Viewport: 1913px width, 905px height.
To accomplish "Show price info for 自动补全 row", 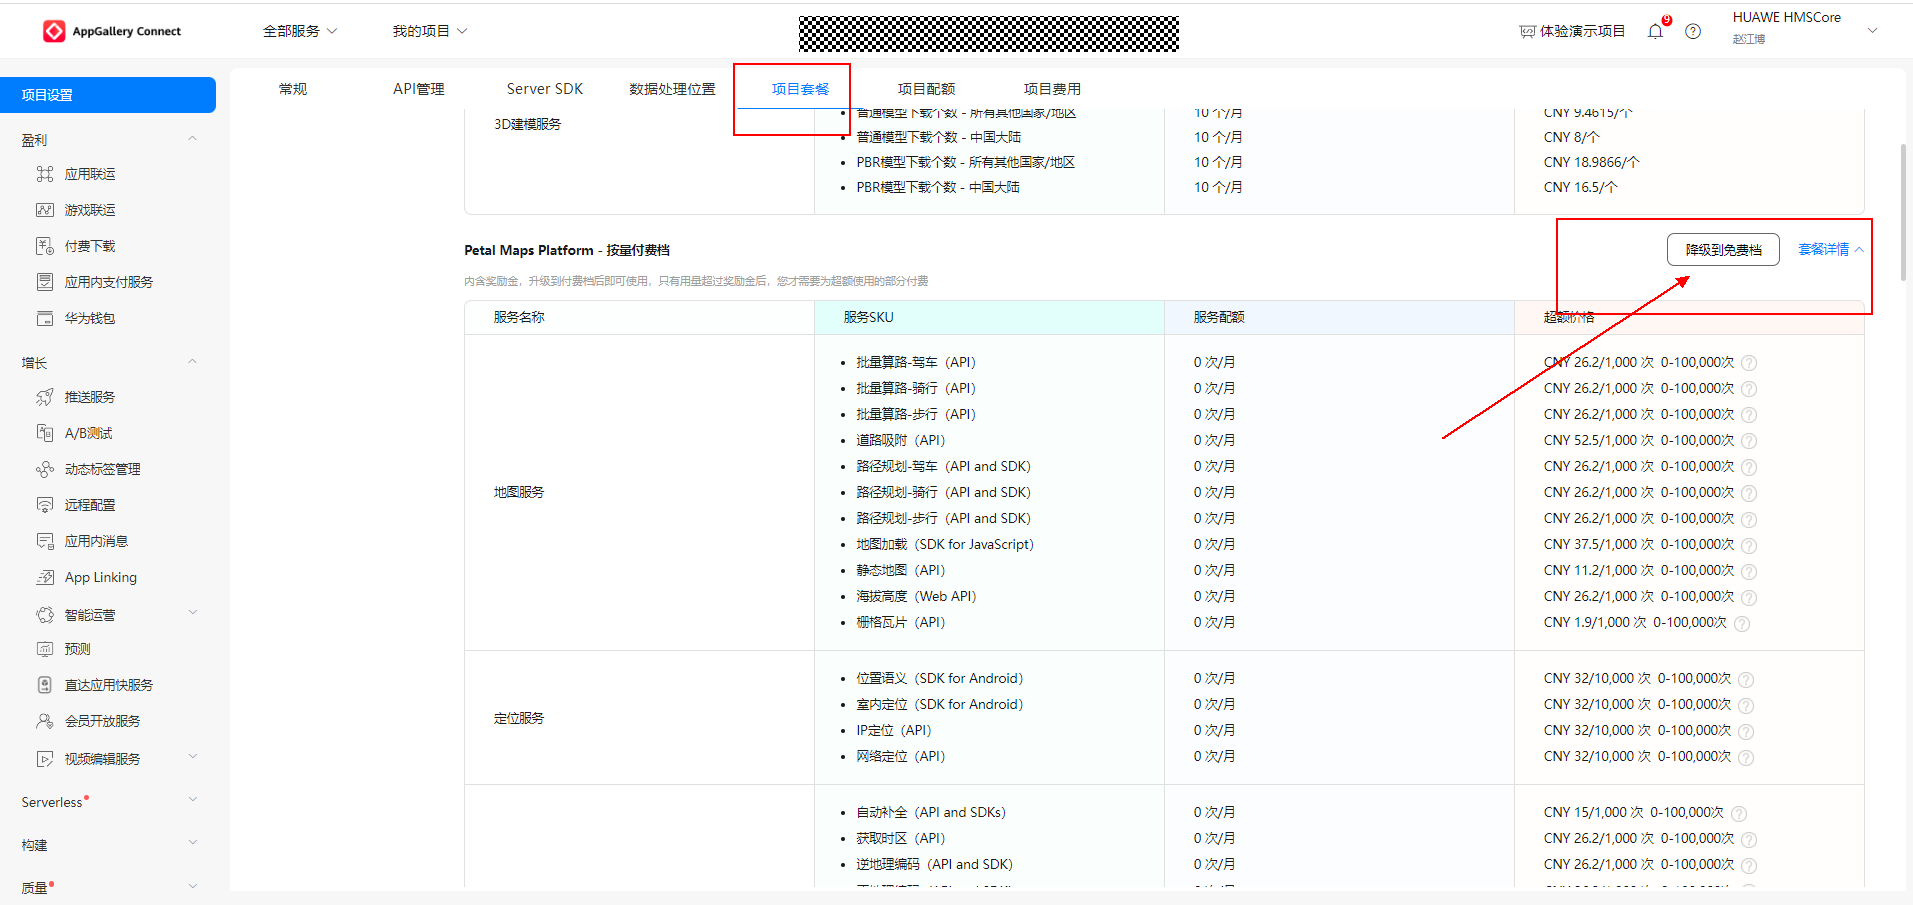I will [1739, 813].
